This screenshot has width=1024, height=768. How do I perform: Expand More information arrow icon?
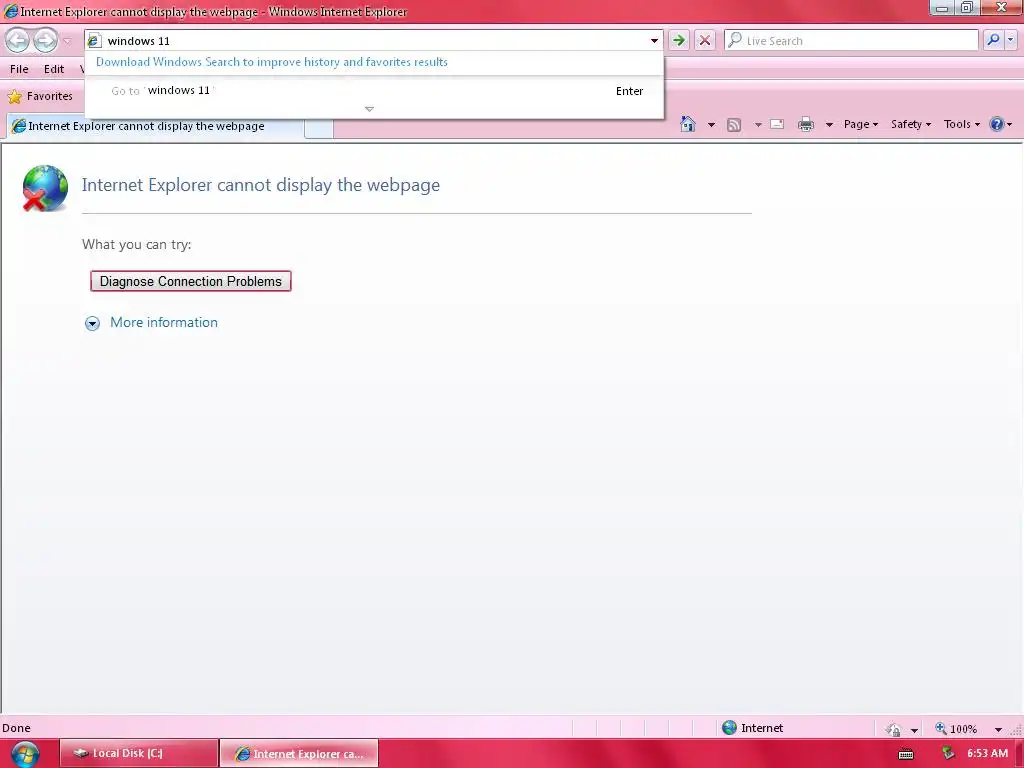point(92,323)
